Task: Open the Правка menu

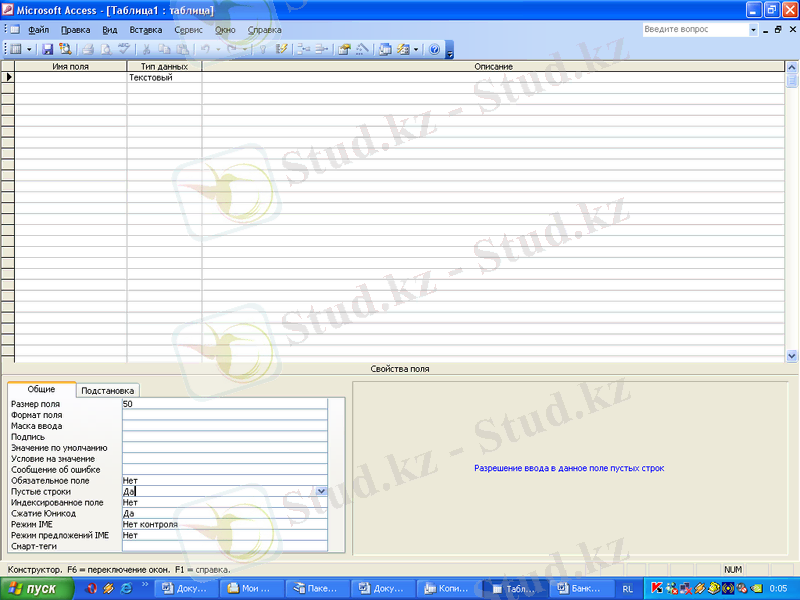Action: [x=76, y=30]
